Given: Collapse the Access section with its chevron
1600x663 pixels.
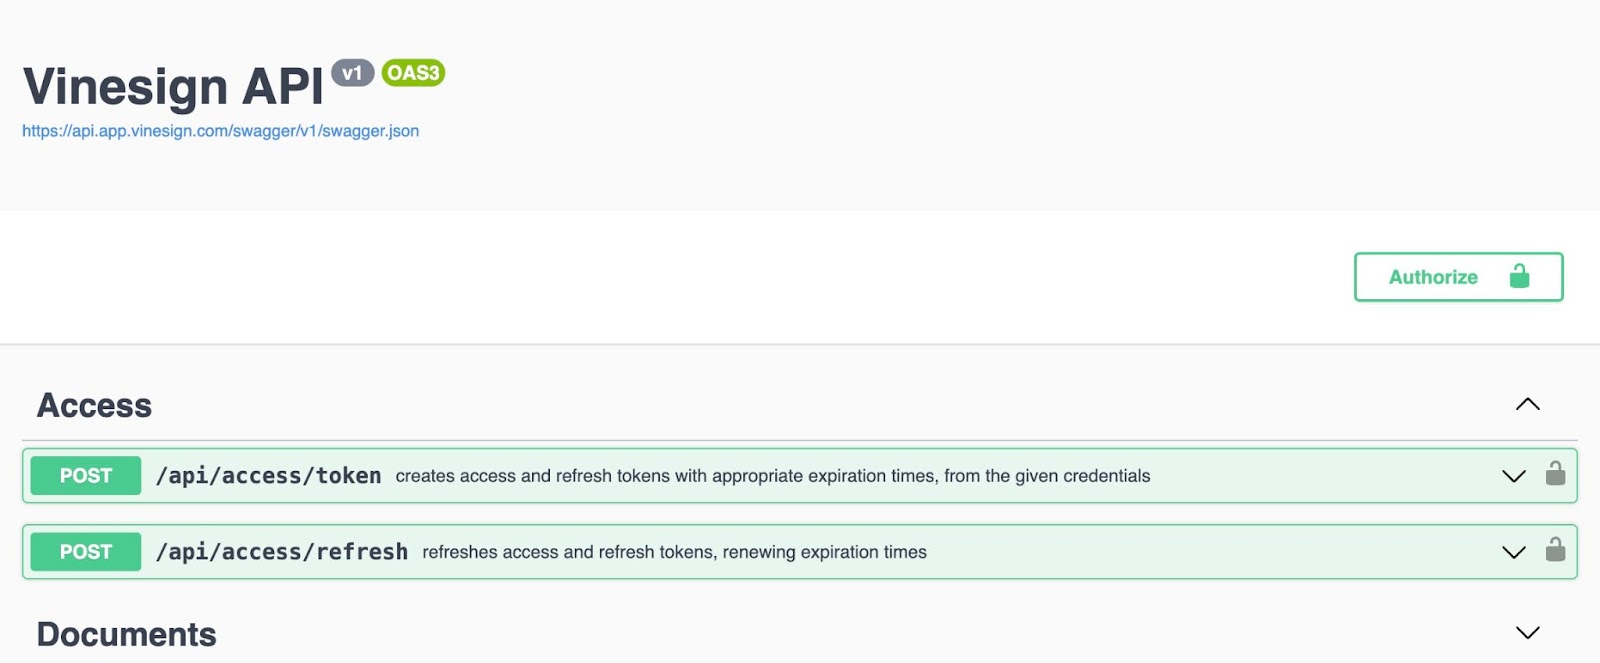Looking at the screenshot, I should click(1527, 405).
